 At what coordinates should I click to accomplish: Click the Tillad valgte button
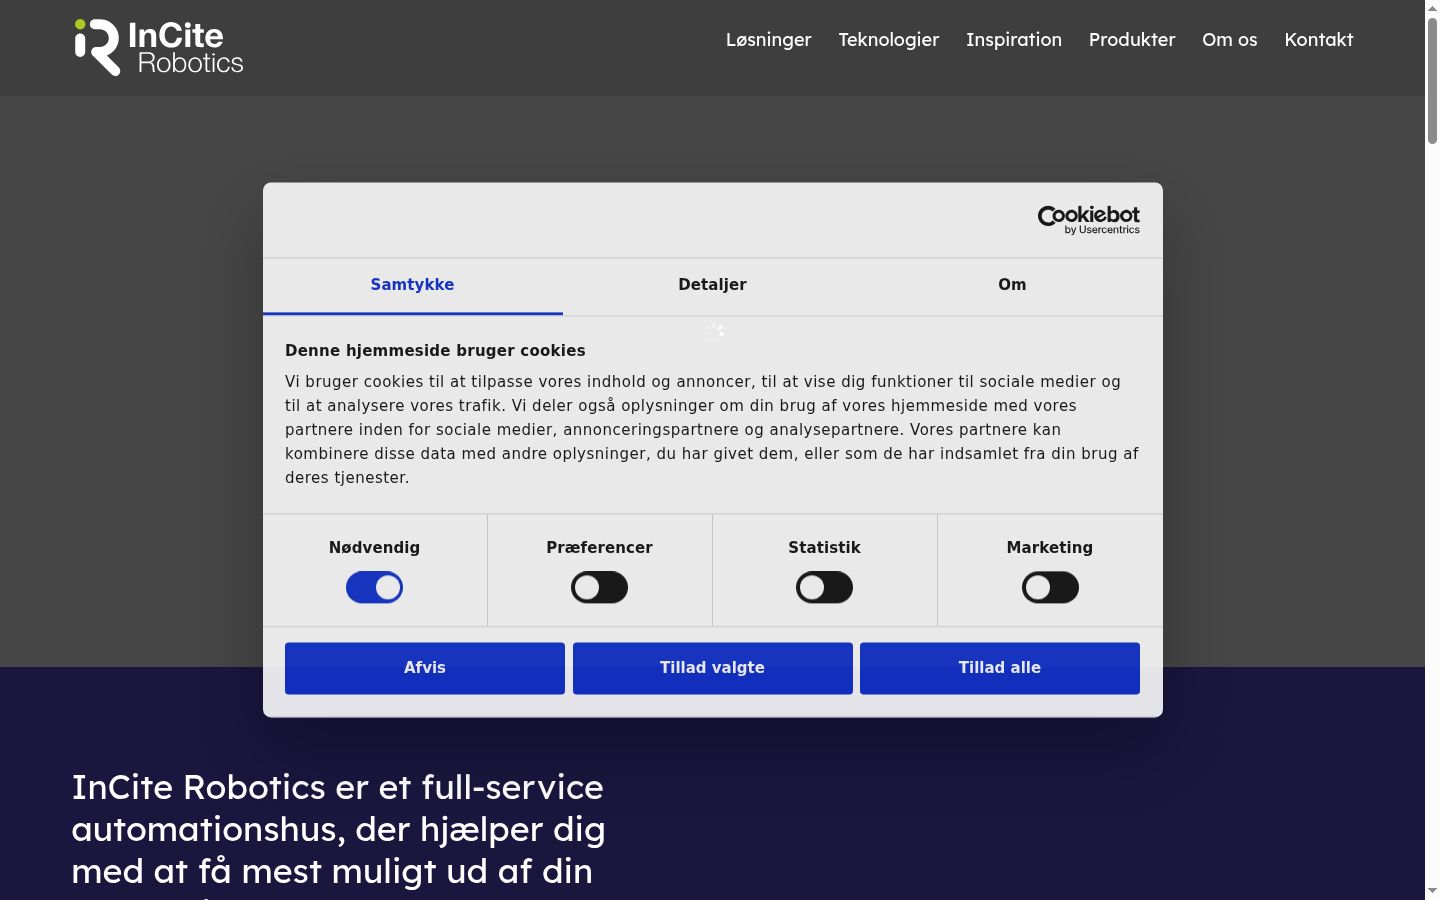tap(712, 668)
